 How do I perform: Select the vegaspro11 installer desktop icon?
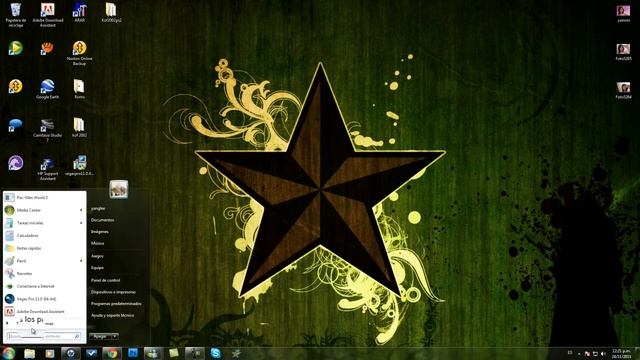click(x=80, y=165)
